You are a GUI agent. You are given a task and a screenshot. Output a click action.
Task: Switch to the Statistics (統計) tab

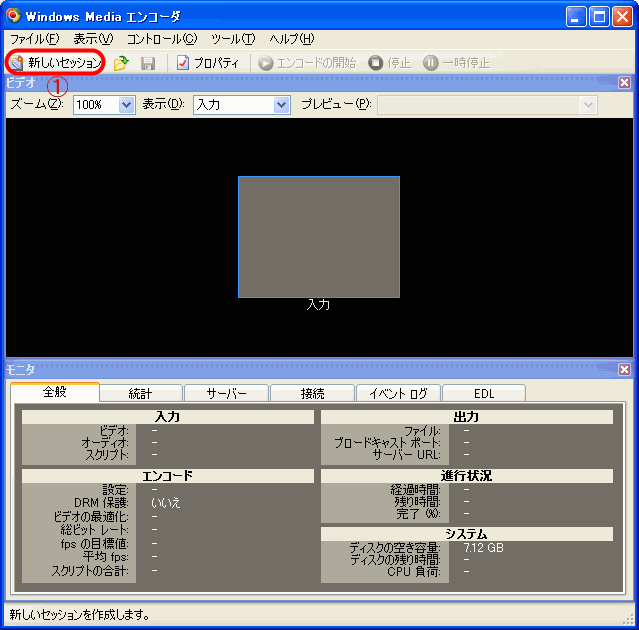pyautogui.click(x=141, y=393)
